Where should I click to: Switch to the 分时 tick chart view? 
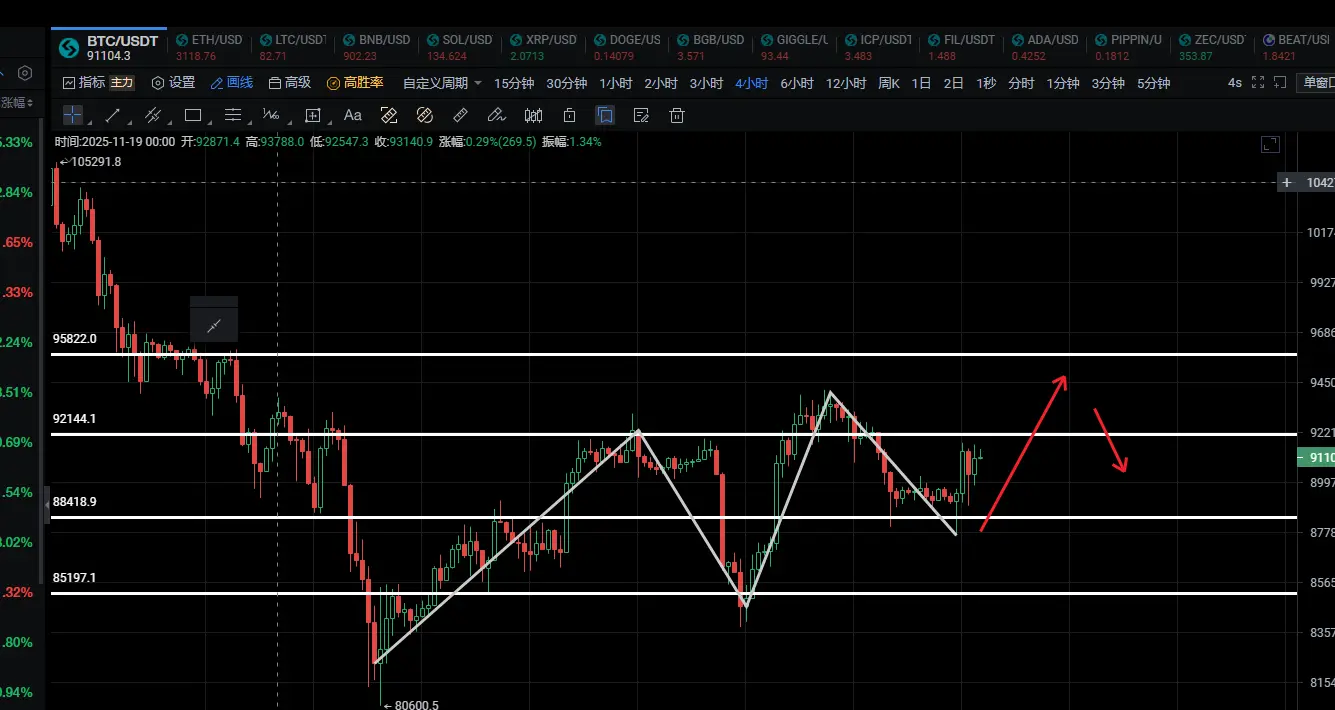(x=1021, y=83)
